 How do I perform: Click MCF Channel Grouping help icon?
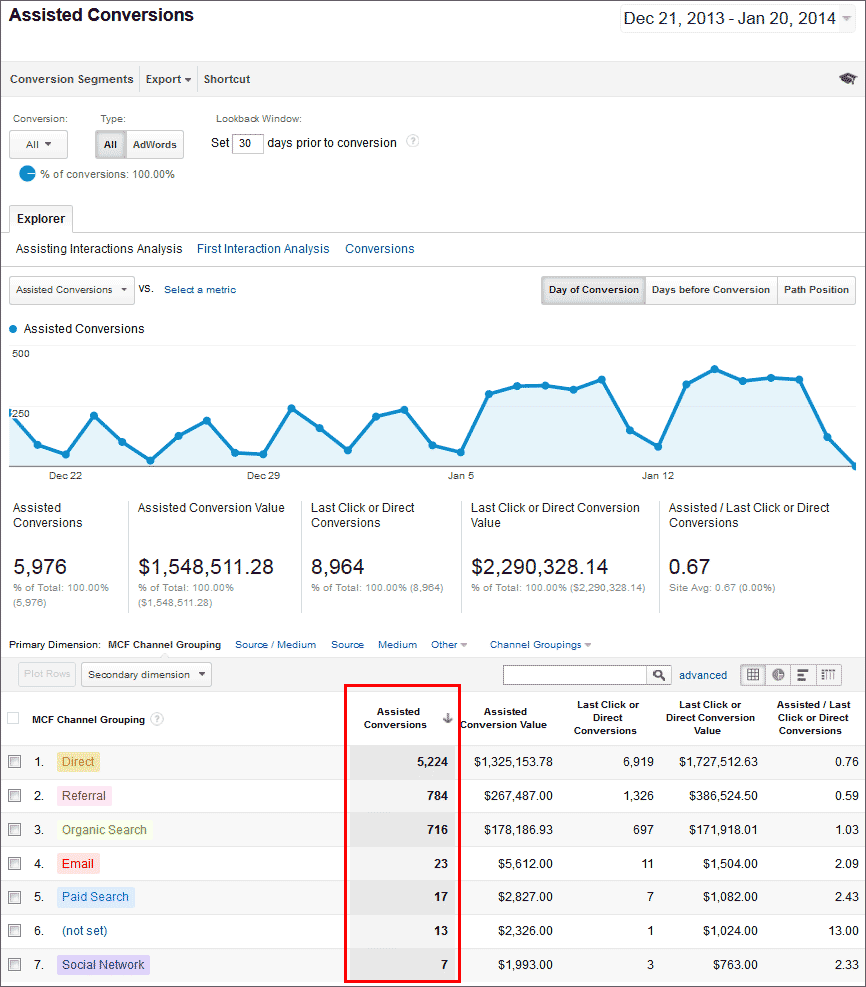point(157,719)
